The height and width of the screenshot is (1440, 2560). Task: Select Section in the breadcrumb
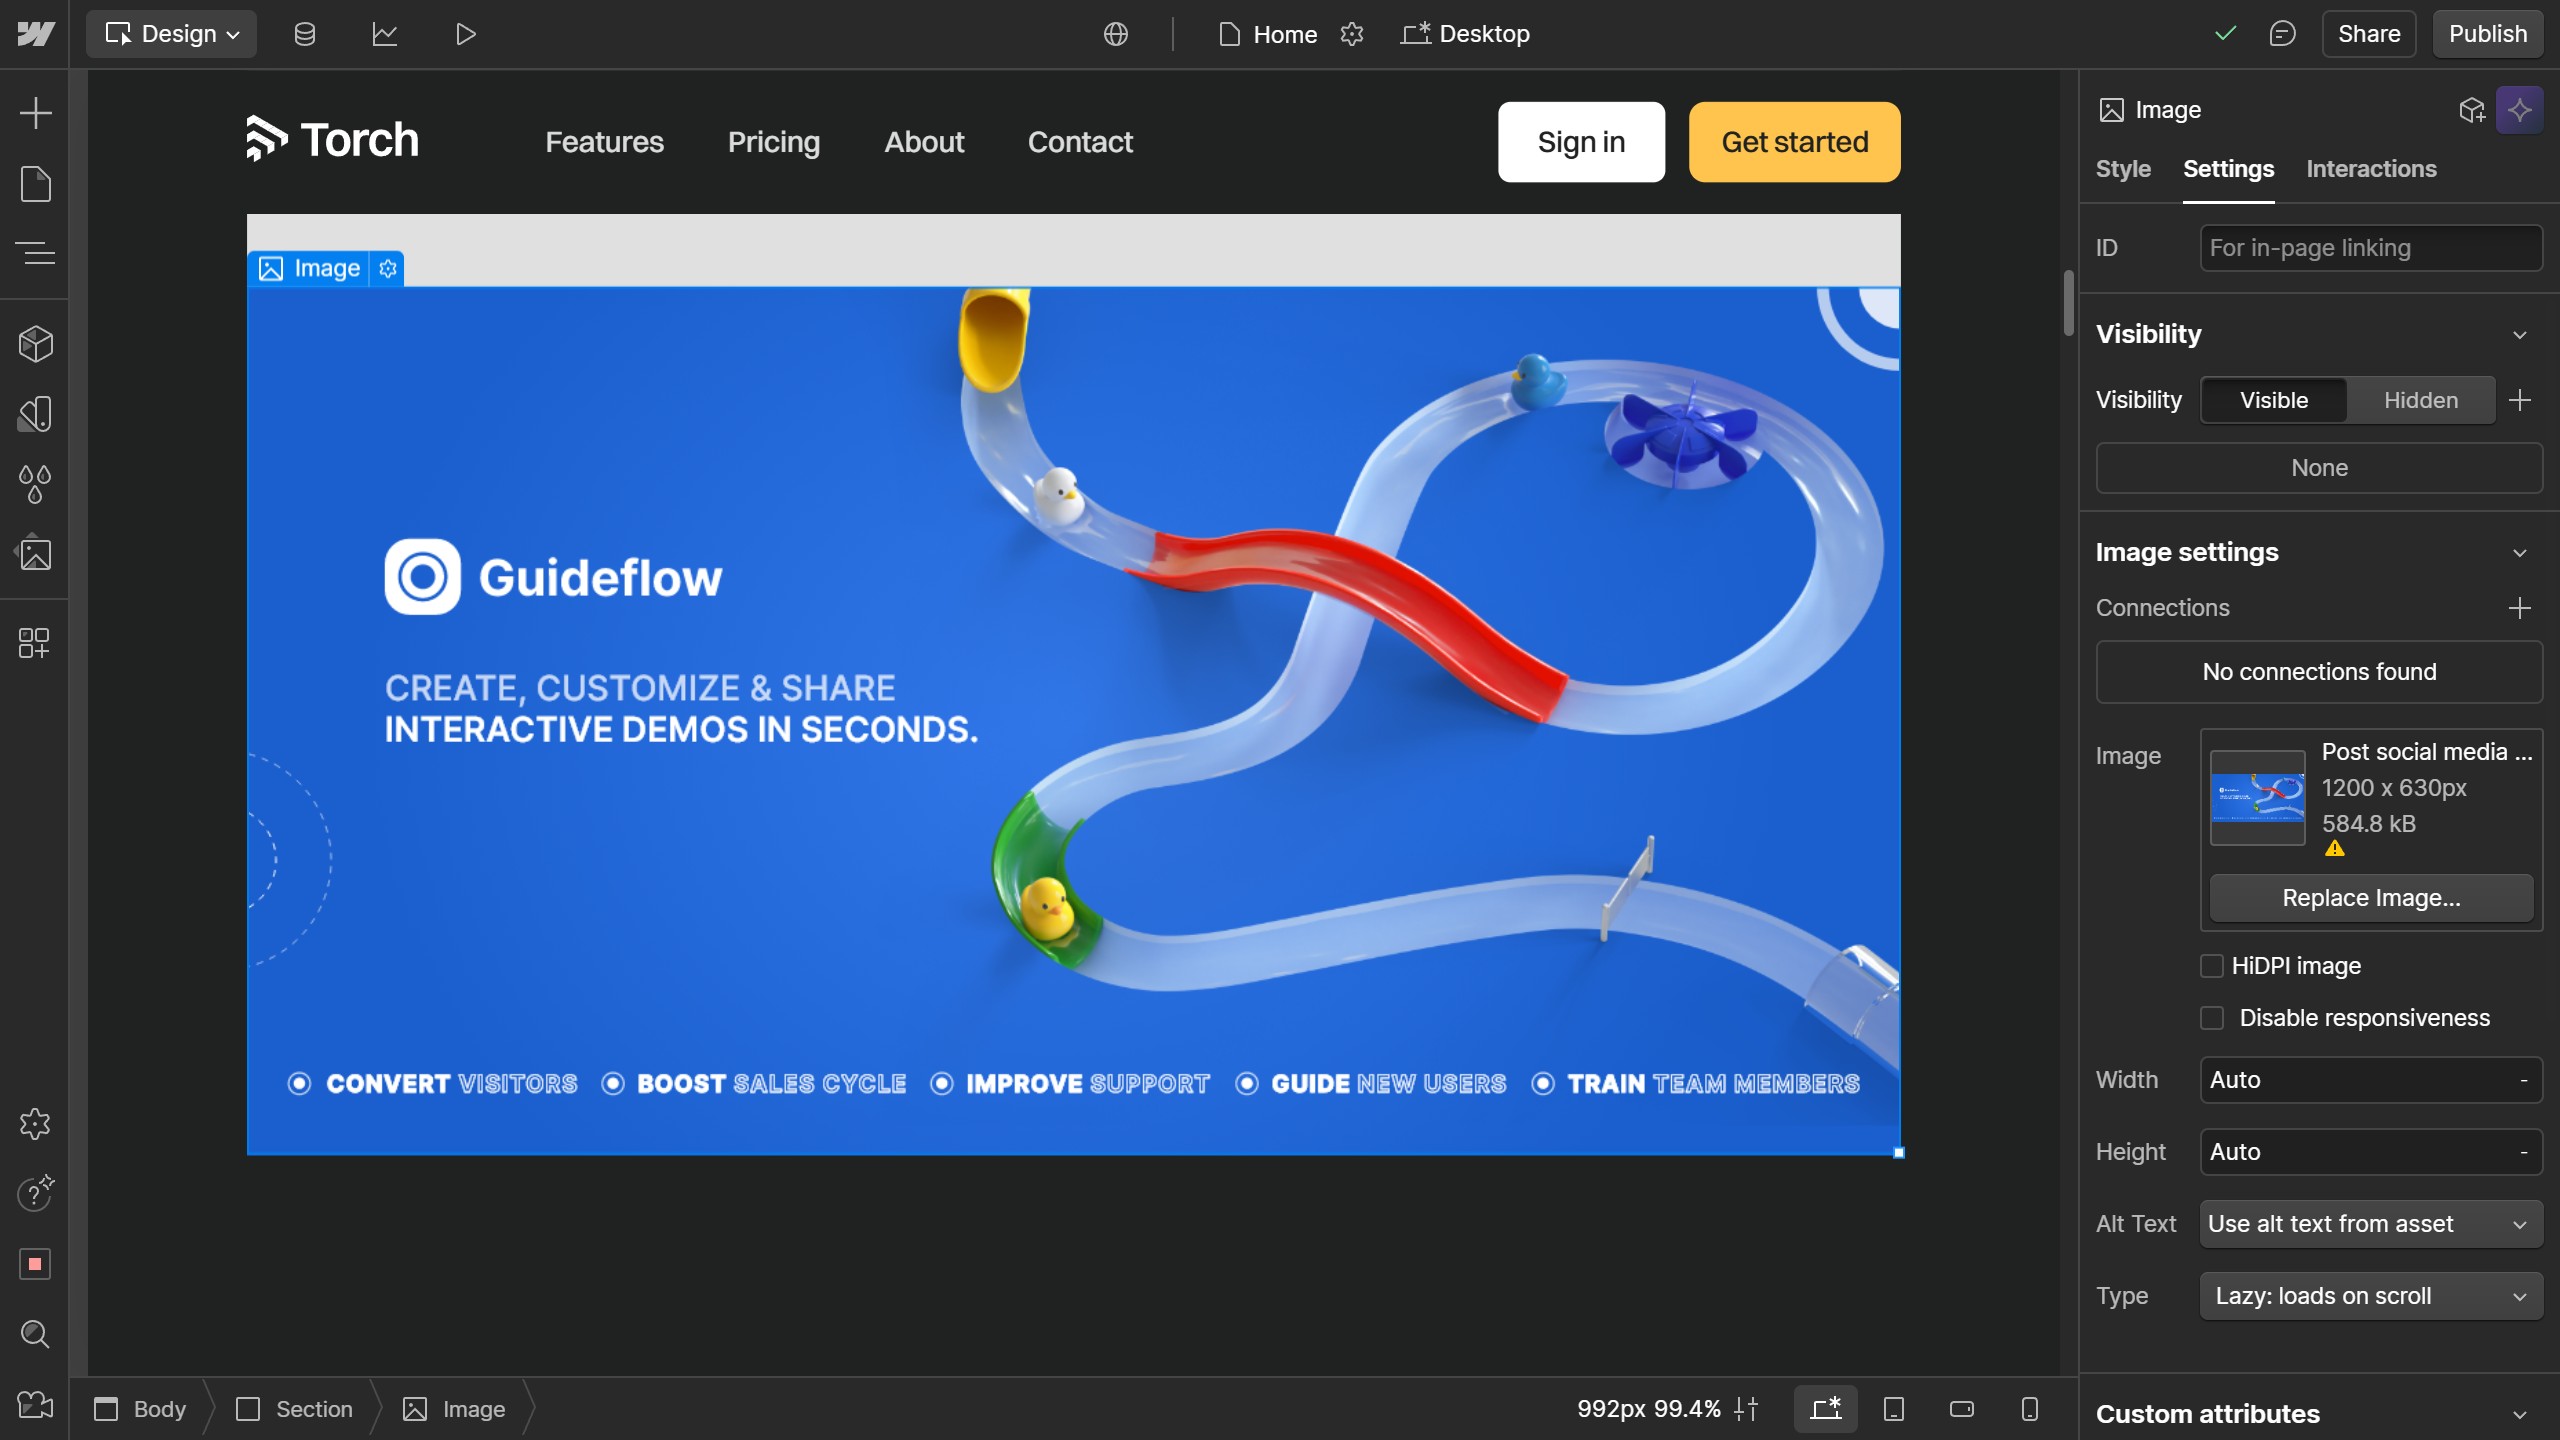(295, 1409)
